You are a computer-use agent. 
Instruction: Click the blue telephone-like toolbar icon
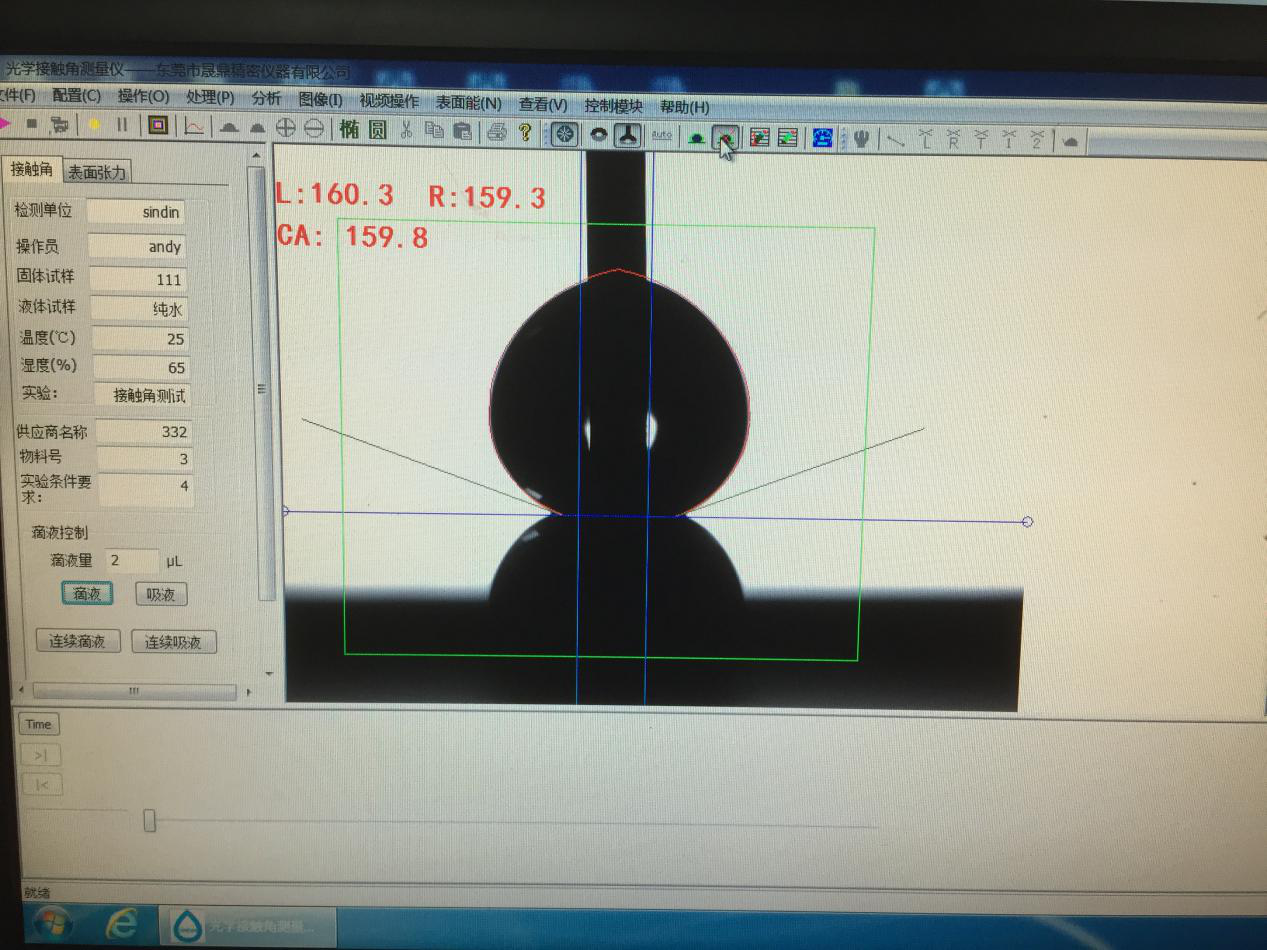pyautogui.click(x=822, y=138)
